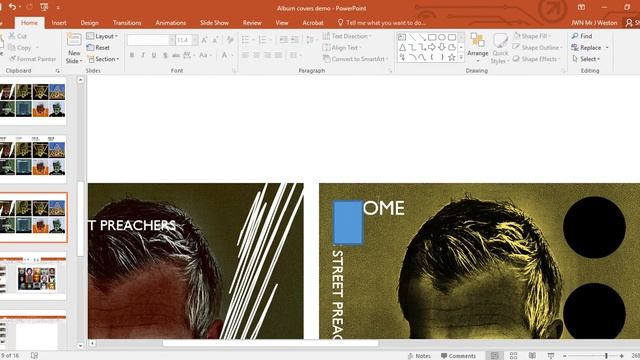This screenshot has width=640, height=360.
Task: Switch to the Insert tab
Action: [59, 22]
